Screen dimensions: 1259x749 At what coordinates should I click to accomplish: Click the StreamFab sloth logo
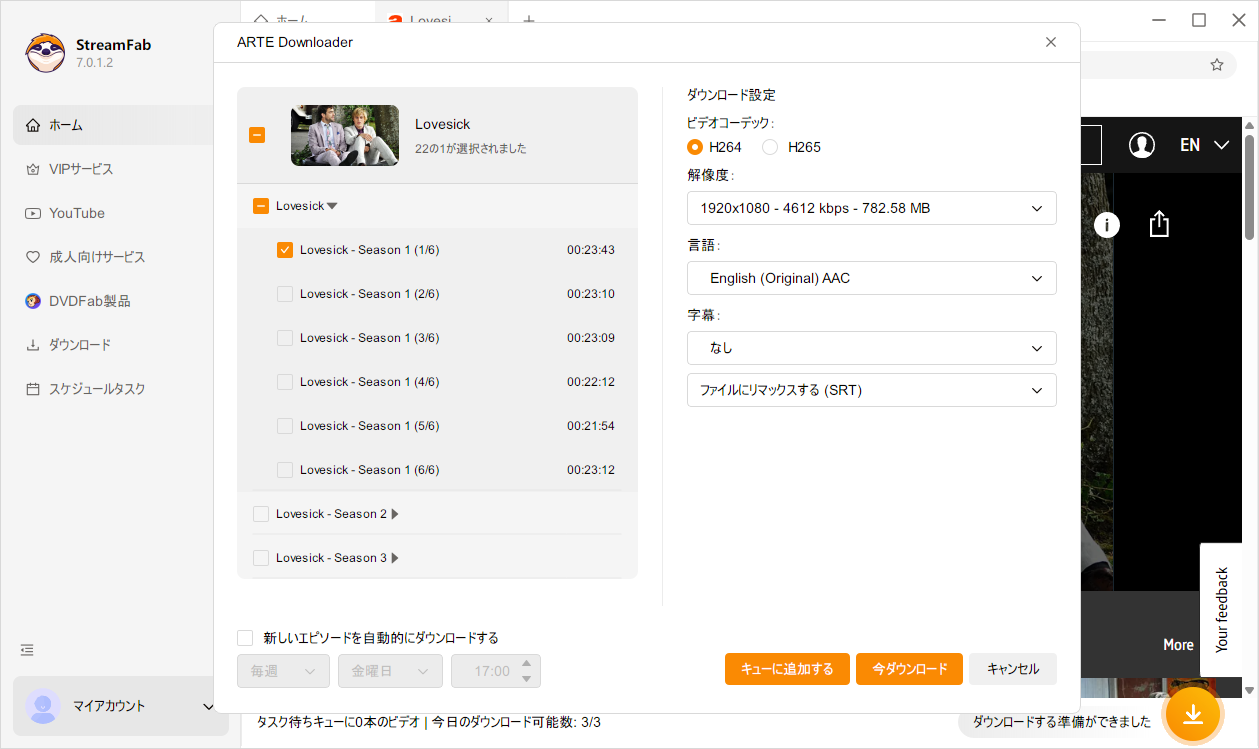(x=45, y=53)
